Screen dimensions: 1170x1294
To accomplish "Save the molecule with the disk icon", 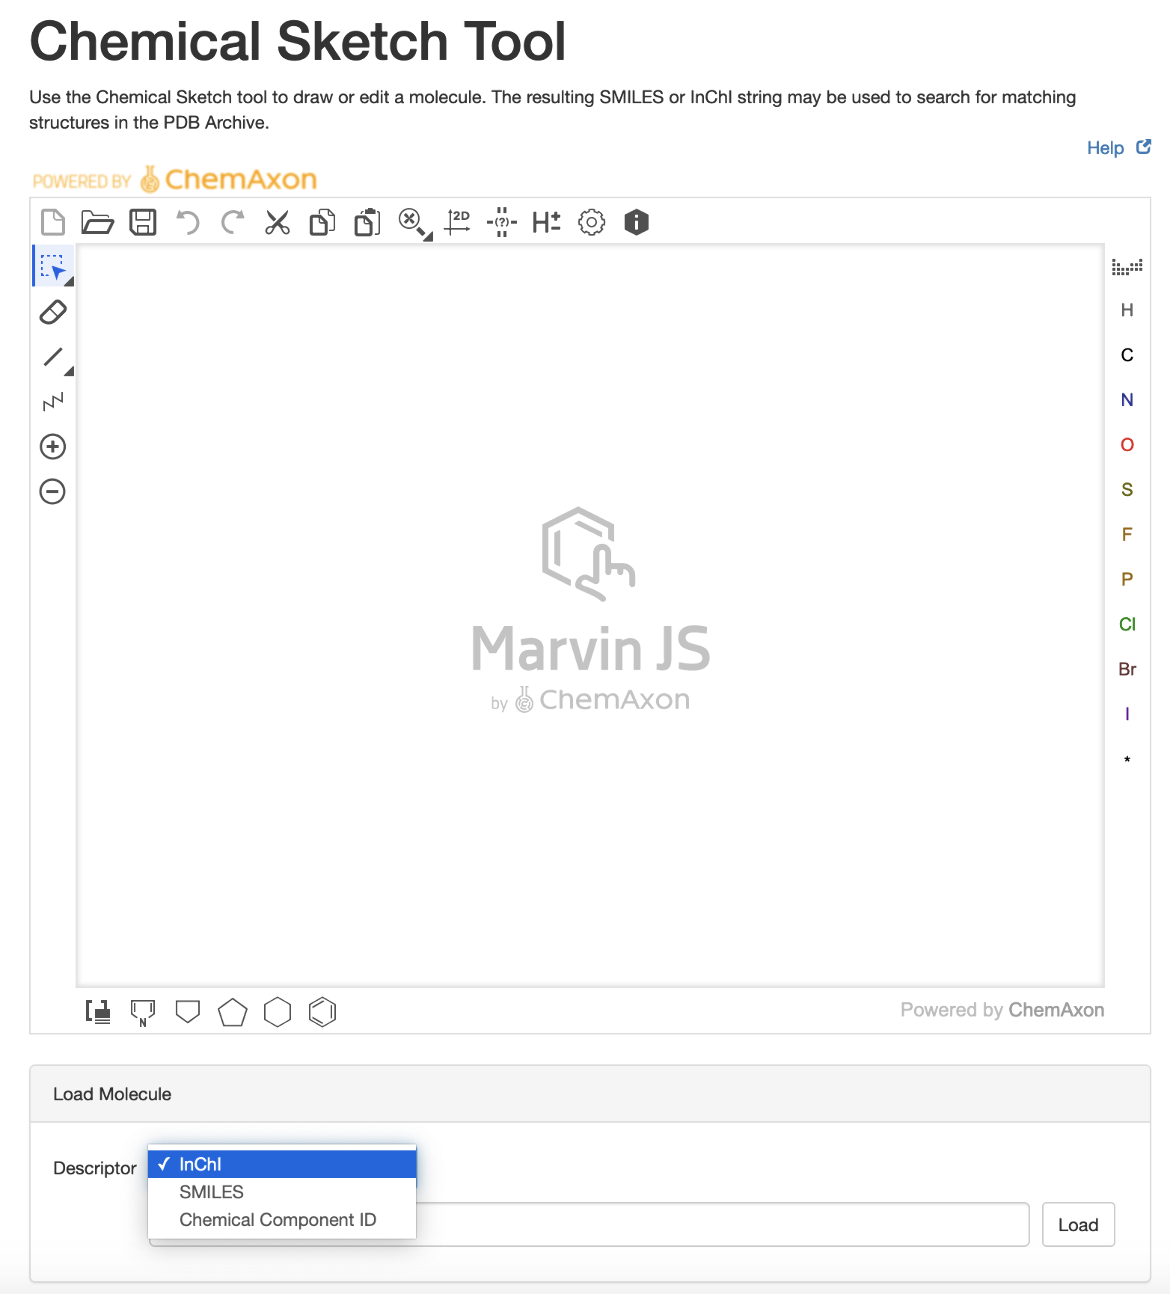I will pos(143,222).
